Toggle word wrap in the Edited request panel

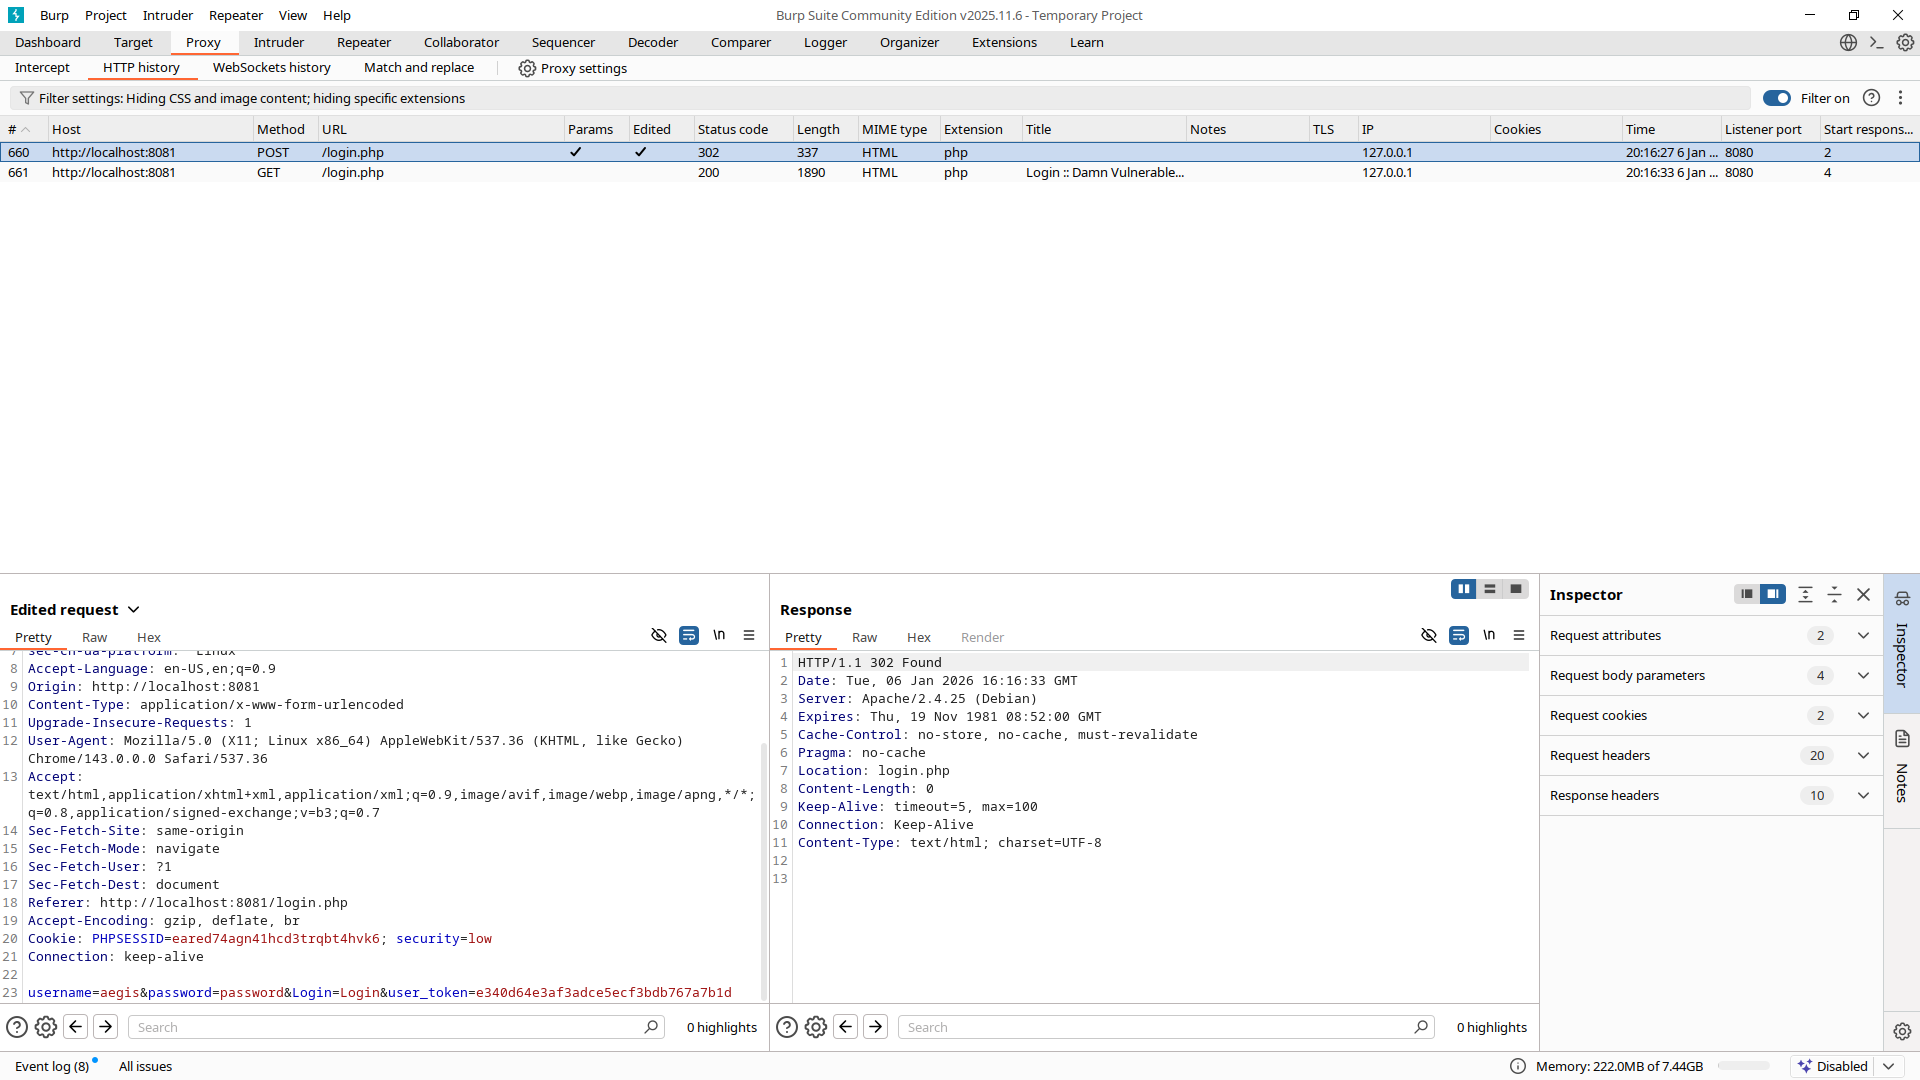[x=688, y=635]
